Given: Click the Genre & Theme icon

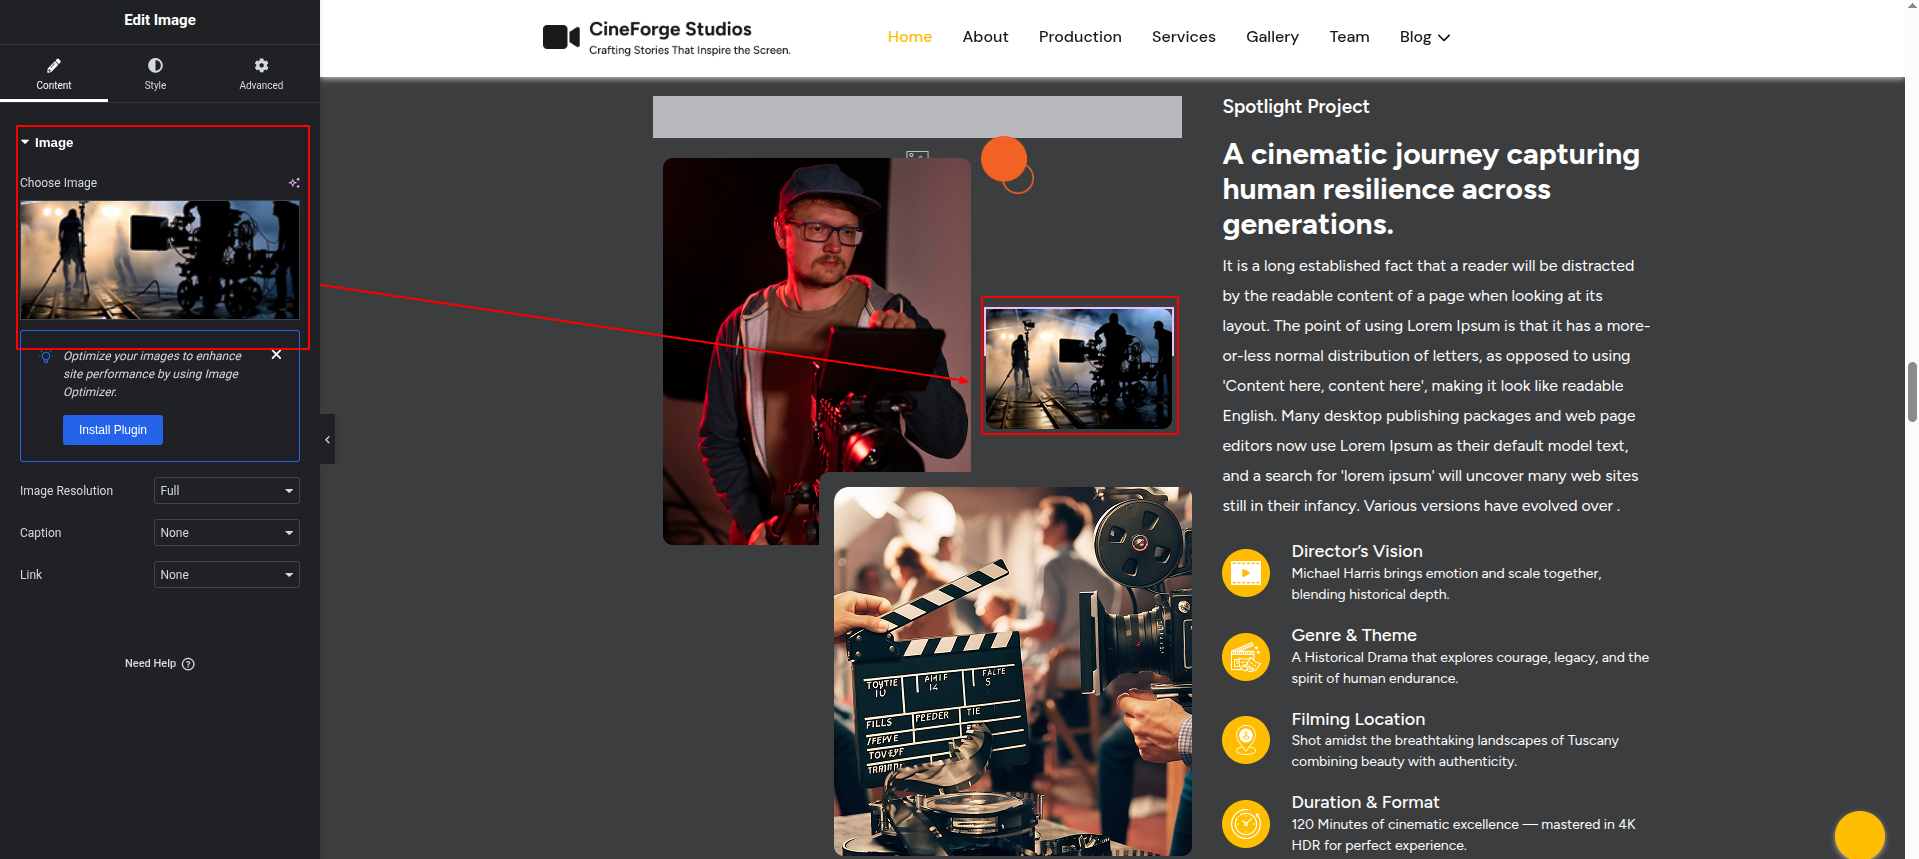Looking at the screenshot, I should 1245,657.
